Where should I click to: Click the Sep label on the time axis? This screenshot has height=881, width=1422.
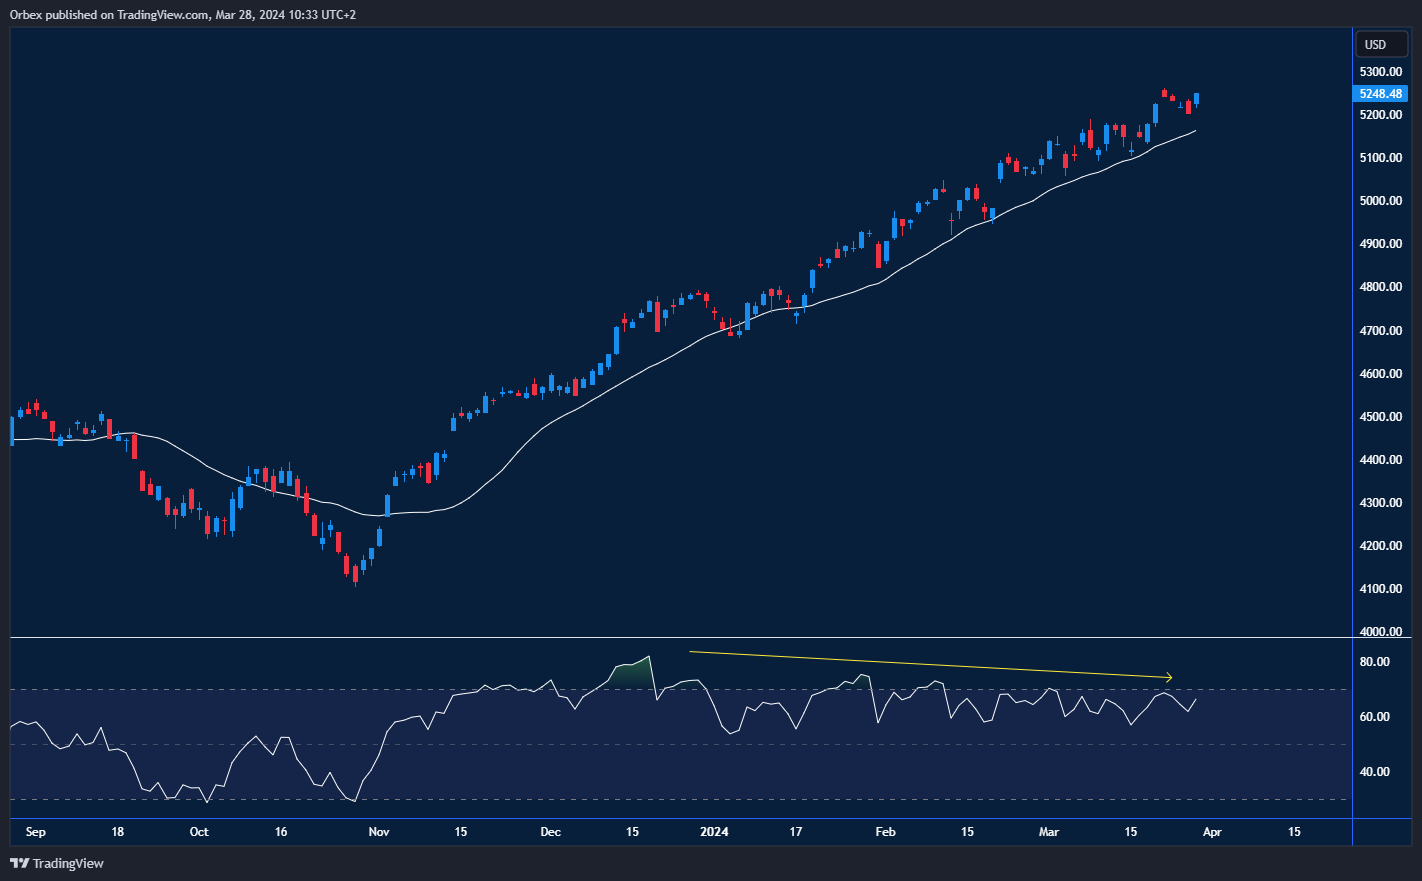(36, 832)
